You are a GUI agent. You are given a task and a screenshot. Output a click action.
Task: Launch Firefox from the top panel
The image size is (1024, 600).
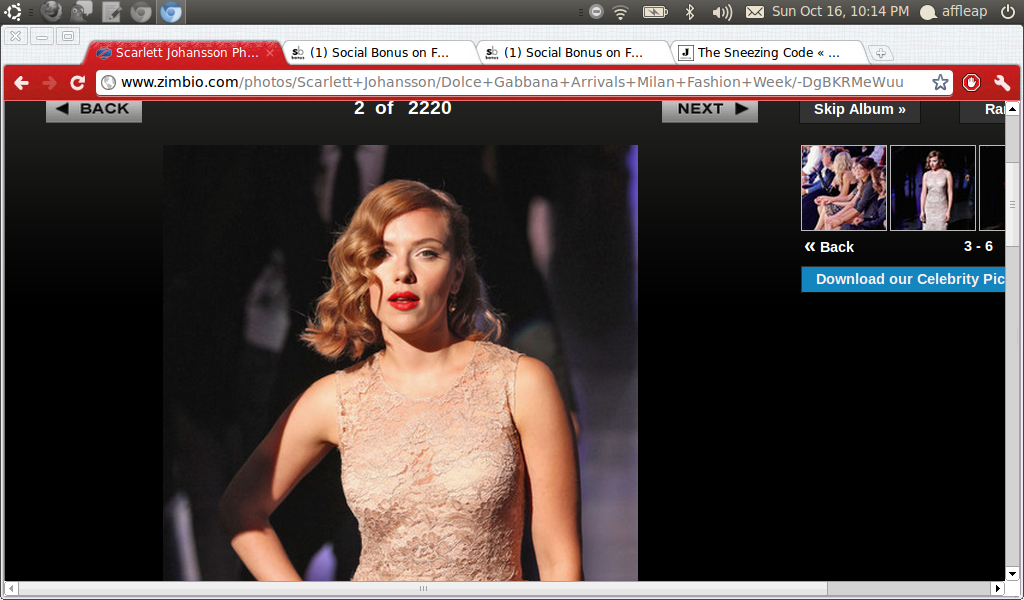(x=52, y=12)
